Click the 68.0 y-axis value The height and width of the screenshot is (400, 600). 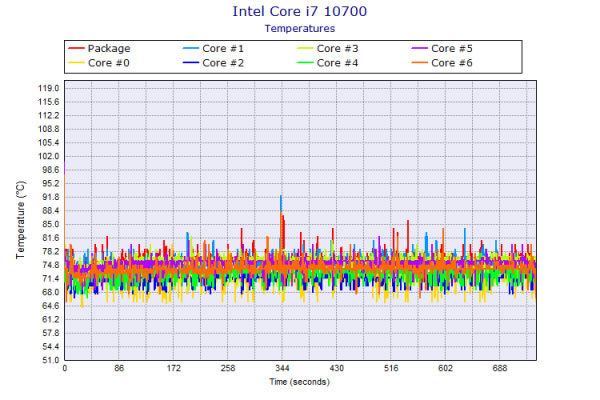point(51,292)
